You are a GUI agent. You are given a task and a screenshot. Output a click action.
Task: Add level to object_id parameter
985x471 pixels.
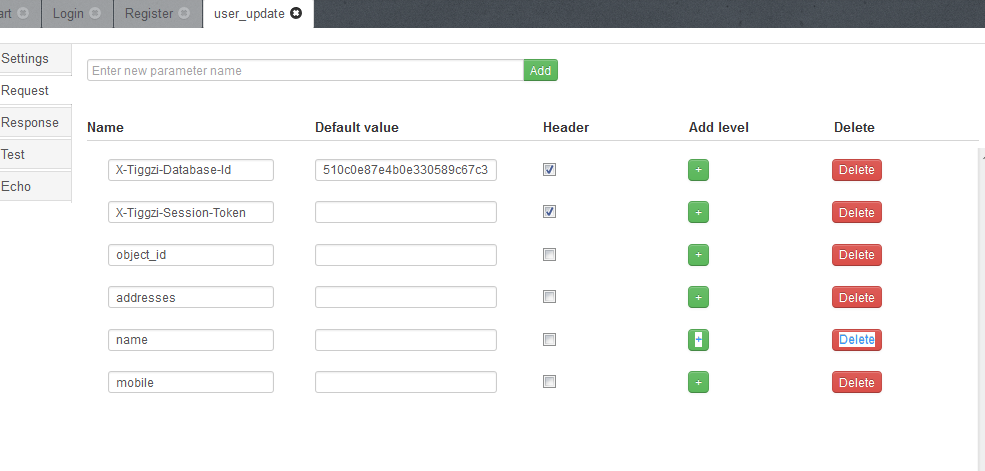(698, 255)
